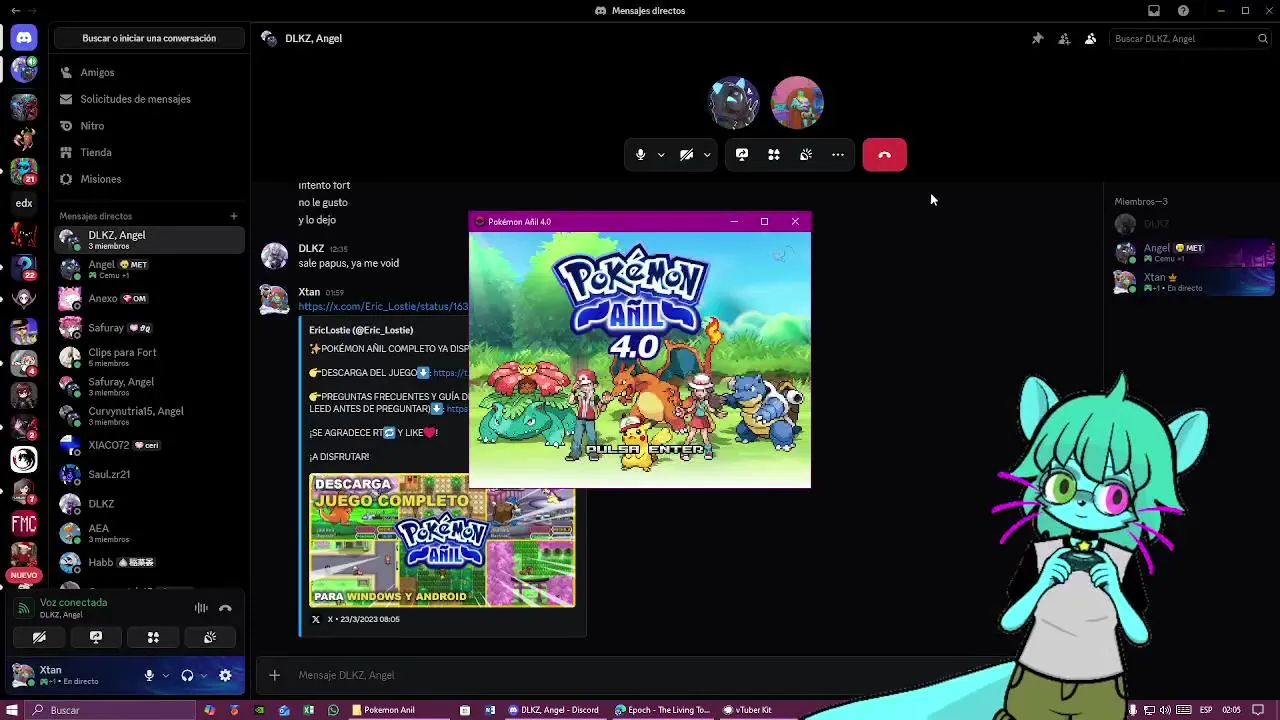1280x720 pixels.
Task: Open the Curvynutria15, Angel group chat
Action: click(x=149, y=416)
